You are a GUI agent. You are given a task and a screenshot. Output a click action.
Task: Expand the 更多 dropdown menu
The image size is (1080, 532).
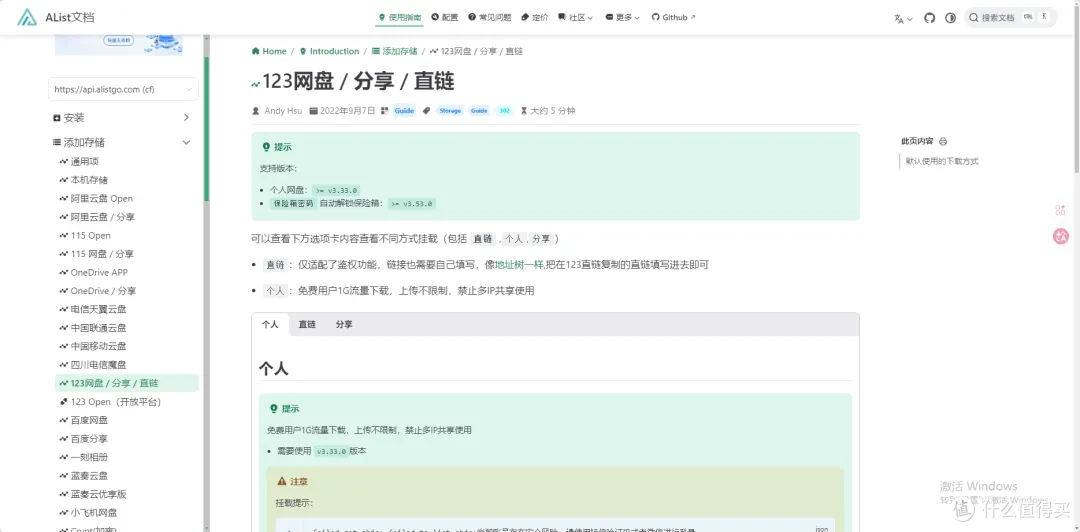pyautogui.click(x=623, y=17)
